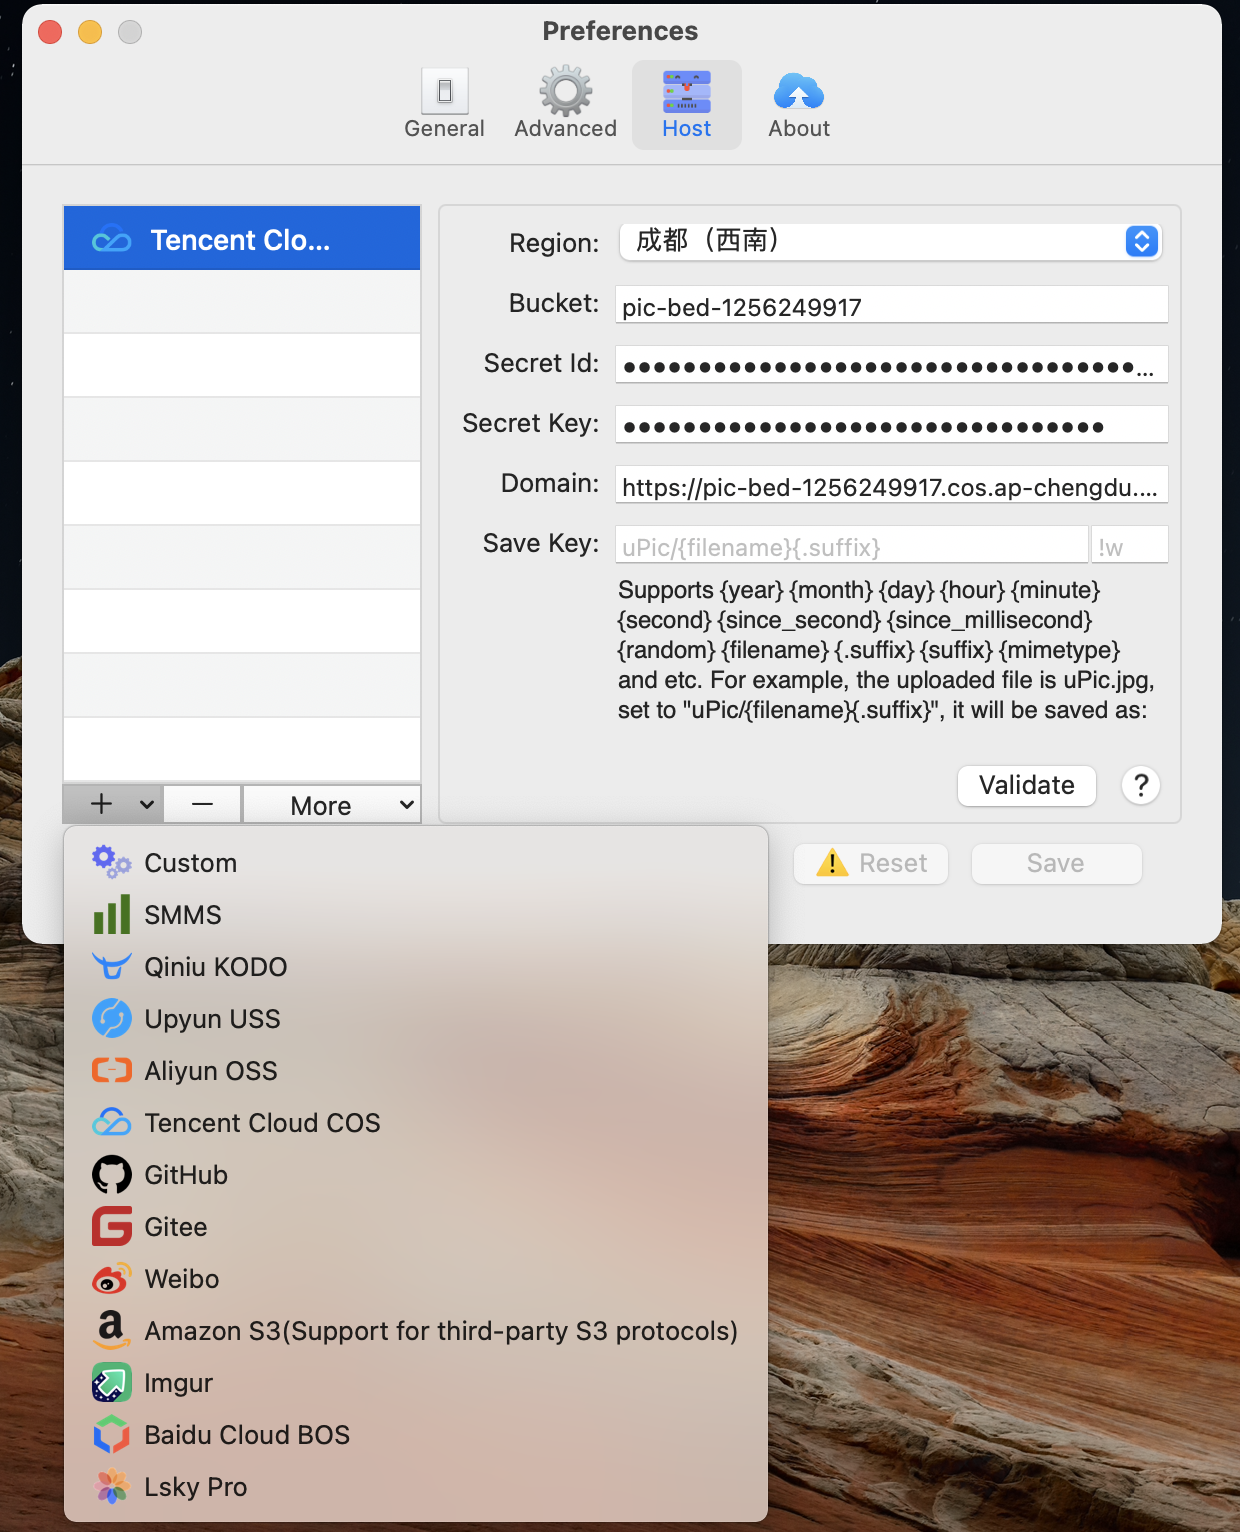Viewport: 1240px width, 1532px height.
Task: Open the Region dropdown
Action: pos(890,241)
